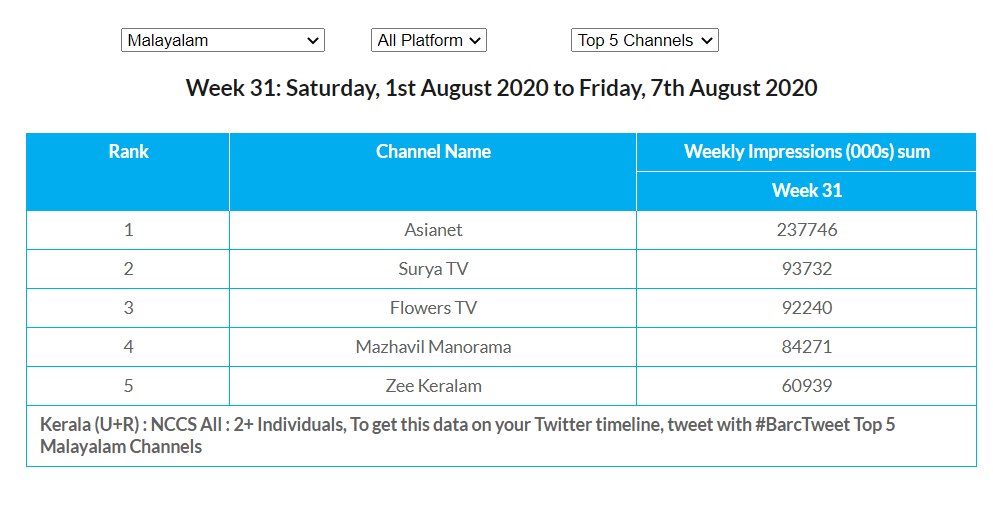Image resolution: width=993 pixels, height=519 pixels.
Task: Click the impressions value 92240
Action: (806, 308)
